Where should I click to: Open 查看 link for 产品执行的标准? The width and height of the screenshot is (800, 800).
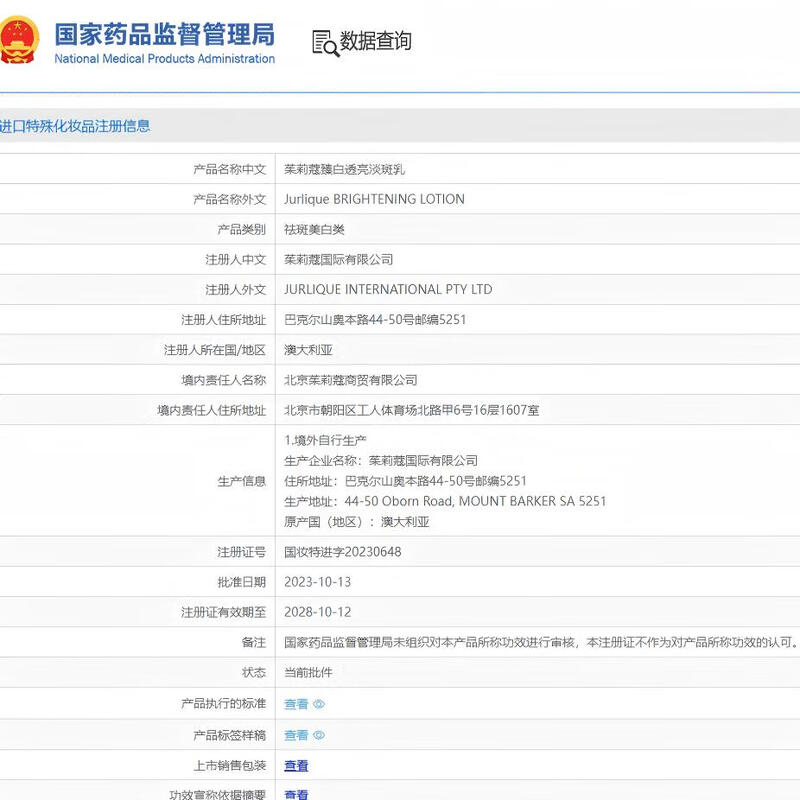296,704
